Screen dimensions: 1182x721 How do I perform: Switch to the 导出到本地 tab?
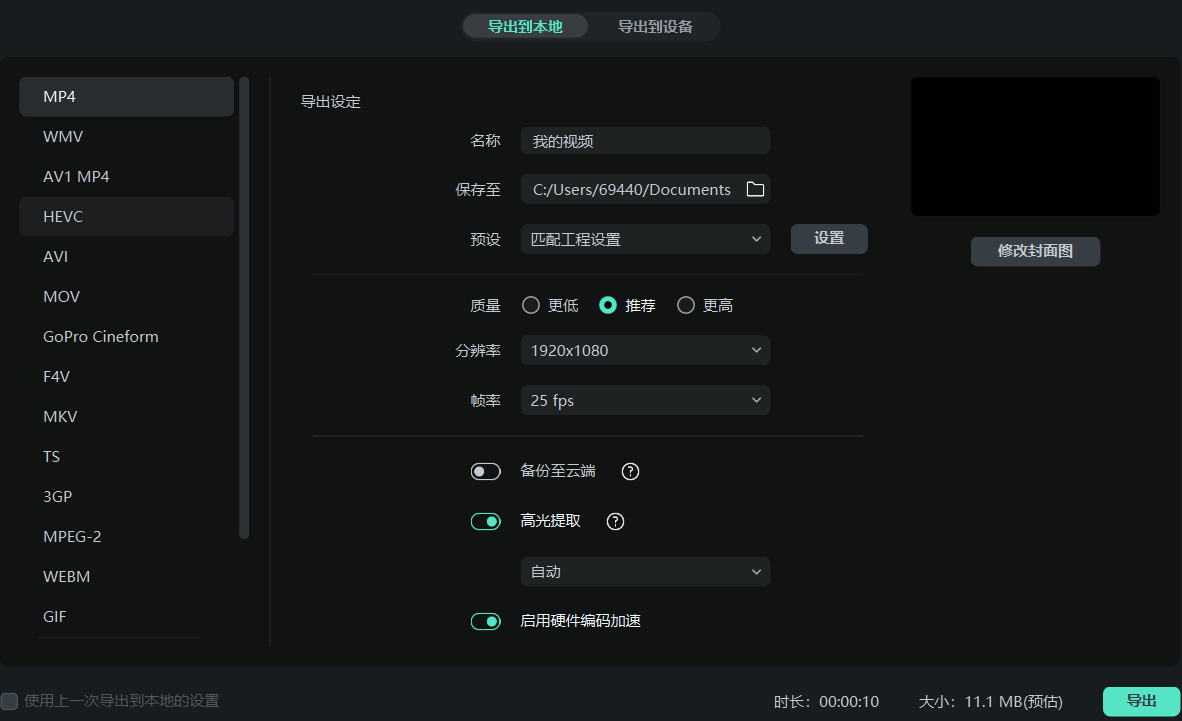[x=525, y=26]
